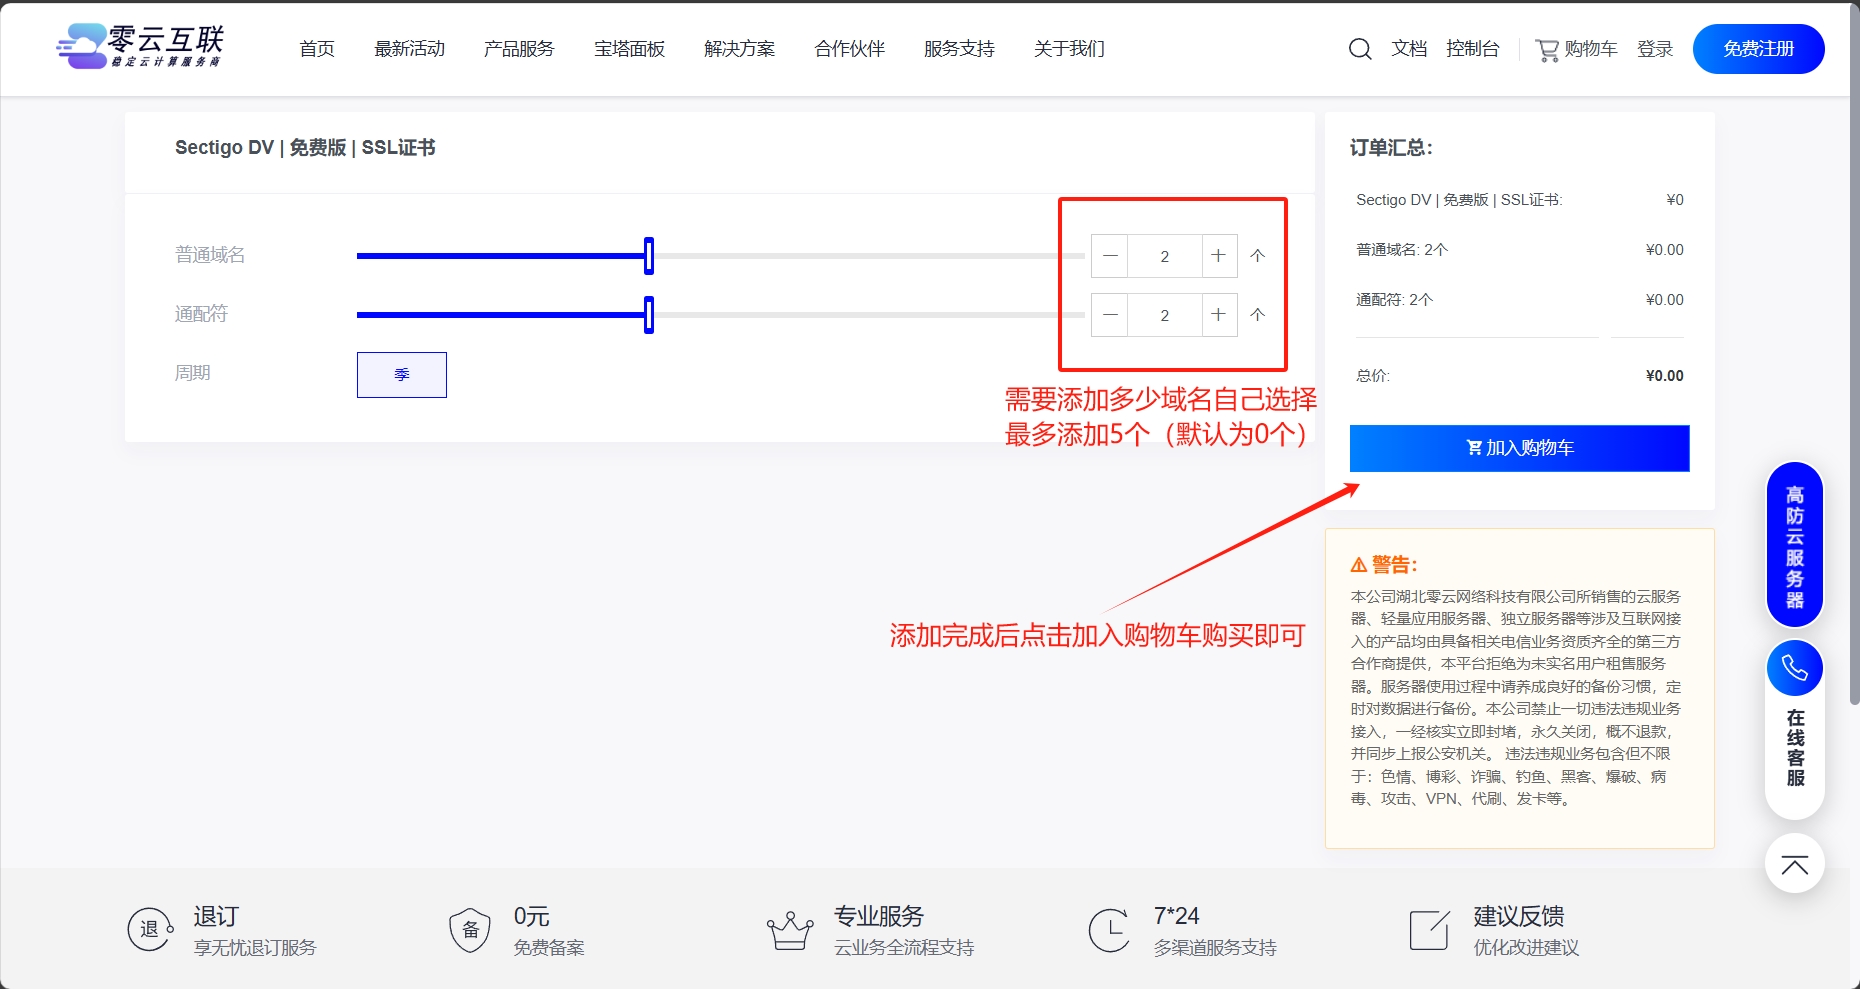Click 多渠道服务支持 text
The height and width of the screenshot is (989, 1860).
1215,948
